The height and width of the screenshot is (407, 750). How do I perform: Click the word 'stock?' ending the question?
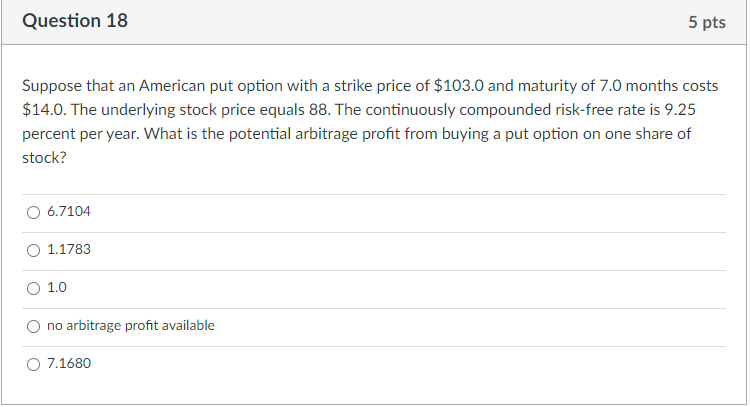(43, 157)
